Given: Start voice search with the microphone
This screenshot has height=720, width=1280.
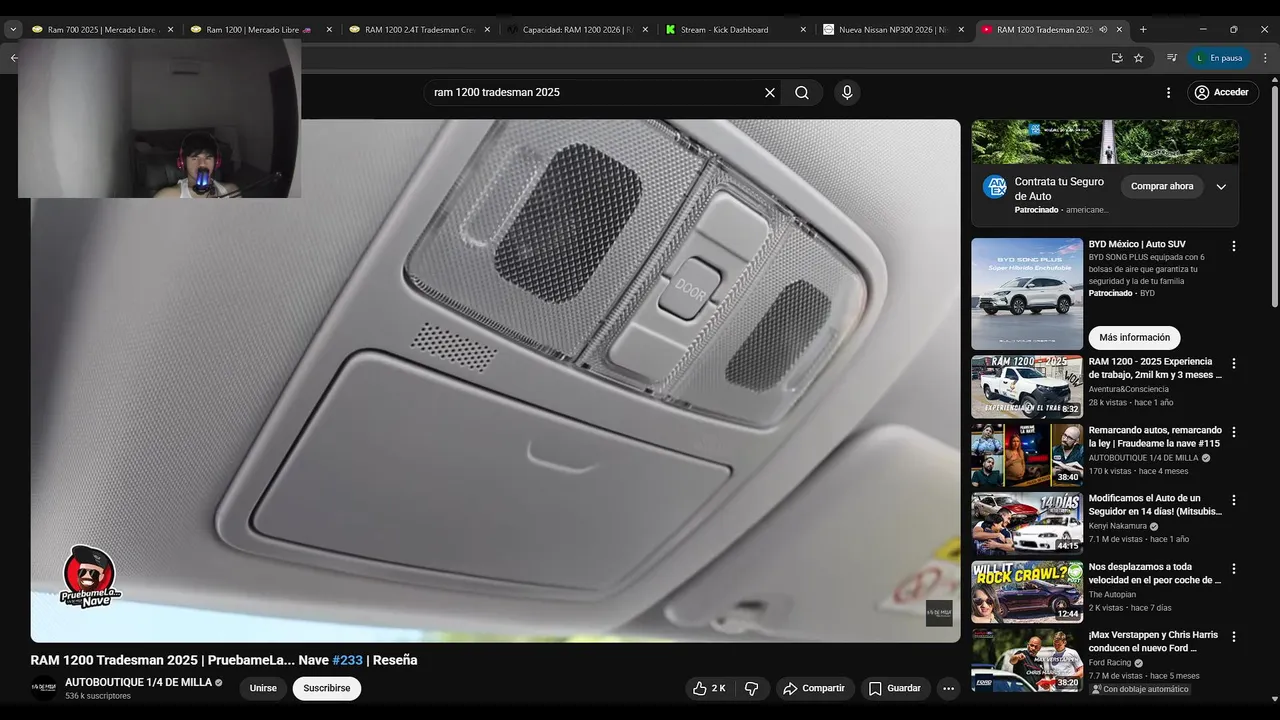Looking at the screenshot, I should click(x=847, y=92).
